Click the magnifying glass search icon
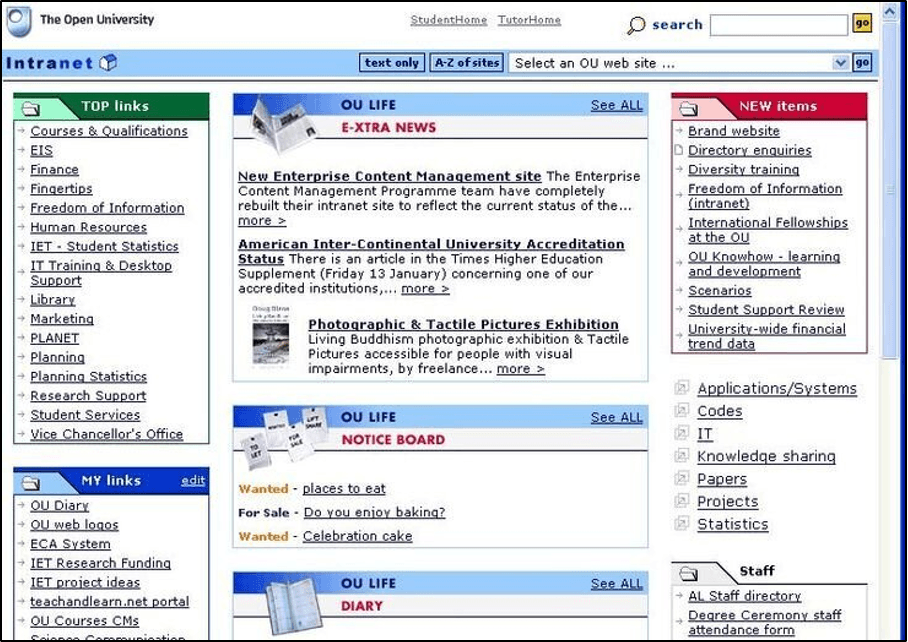This screenshot has height=642, width=908. pos(636,26)
